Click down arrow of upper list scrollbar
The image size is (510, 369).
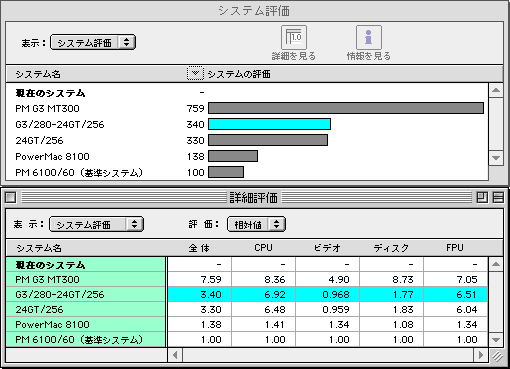(496, 158)
